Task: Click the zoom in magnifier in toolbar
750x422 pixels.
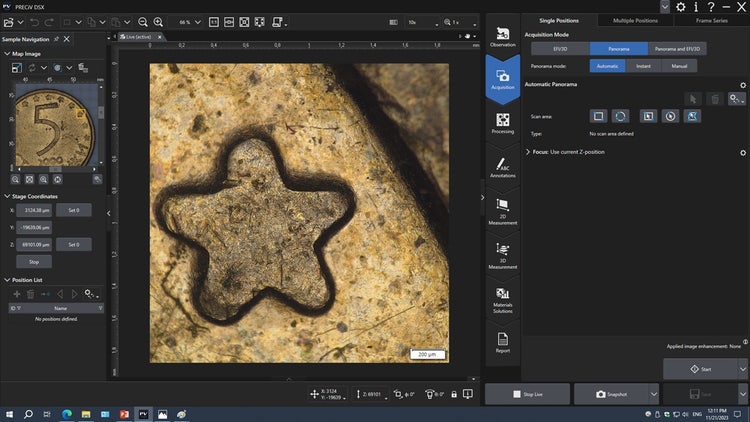Action: pyautogui.click(x=158, y=21)
